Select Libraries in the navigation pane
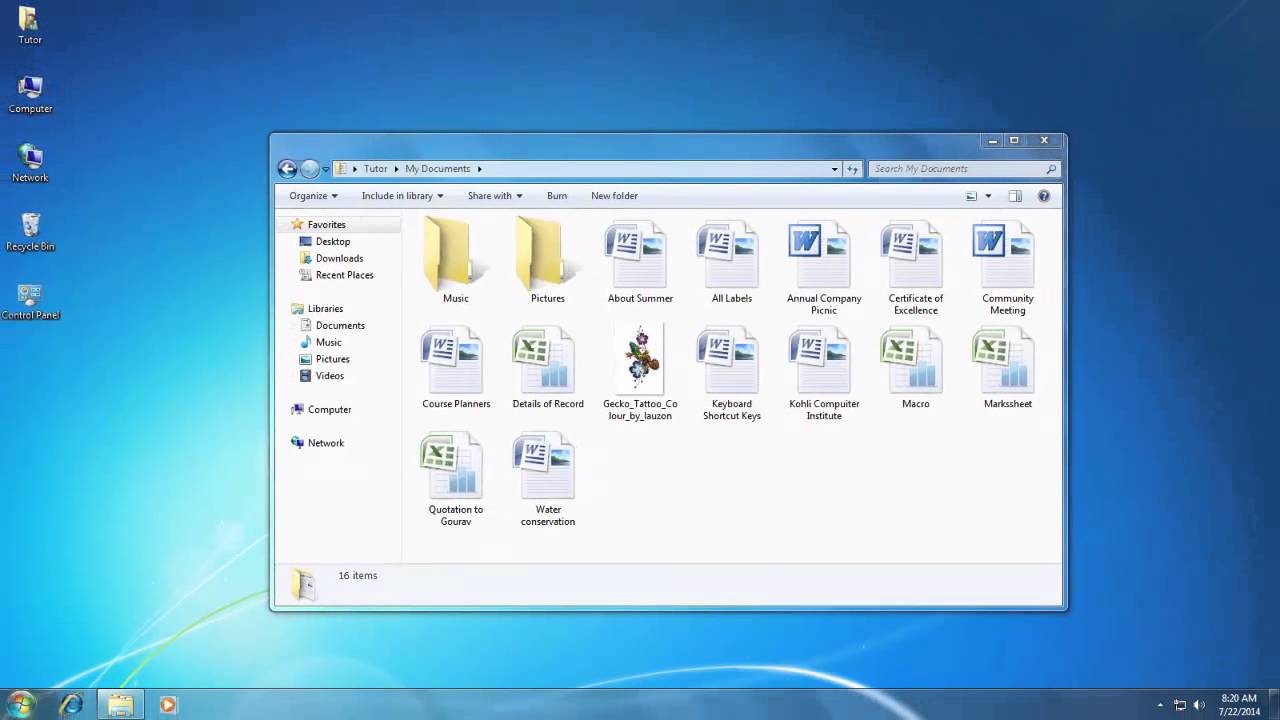This screenshot has height=720, width=1280. coord(325,309)
